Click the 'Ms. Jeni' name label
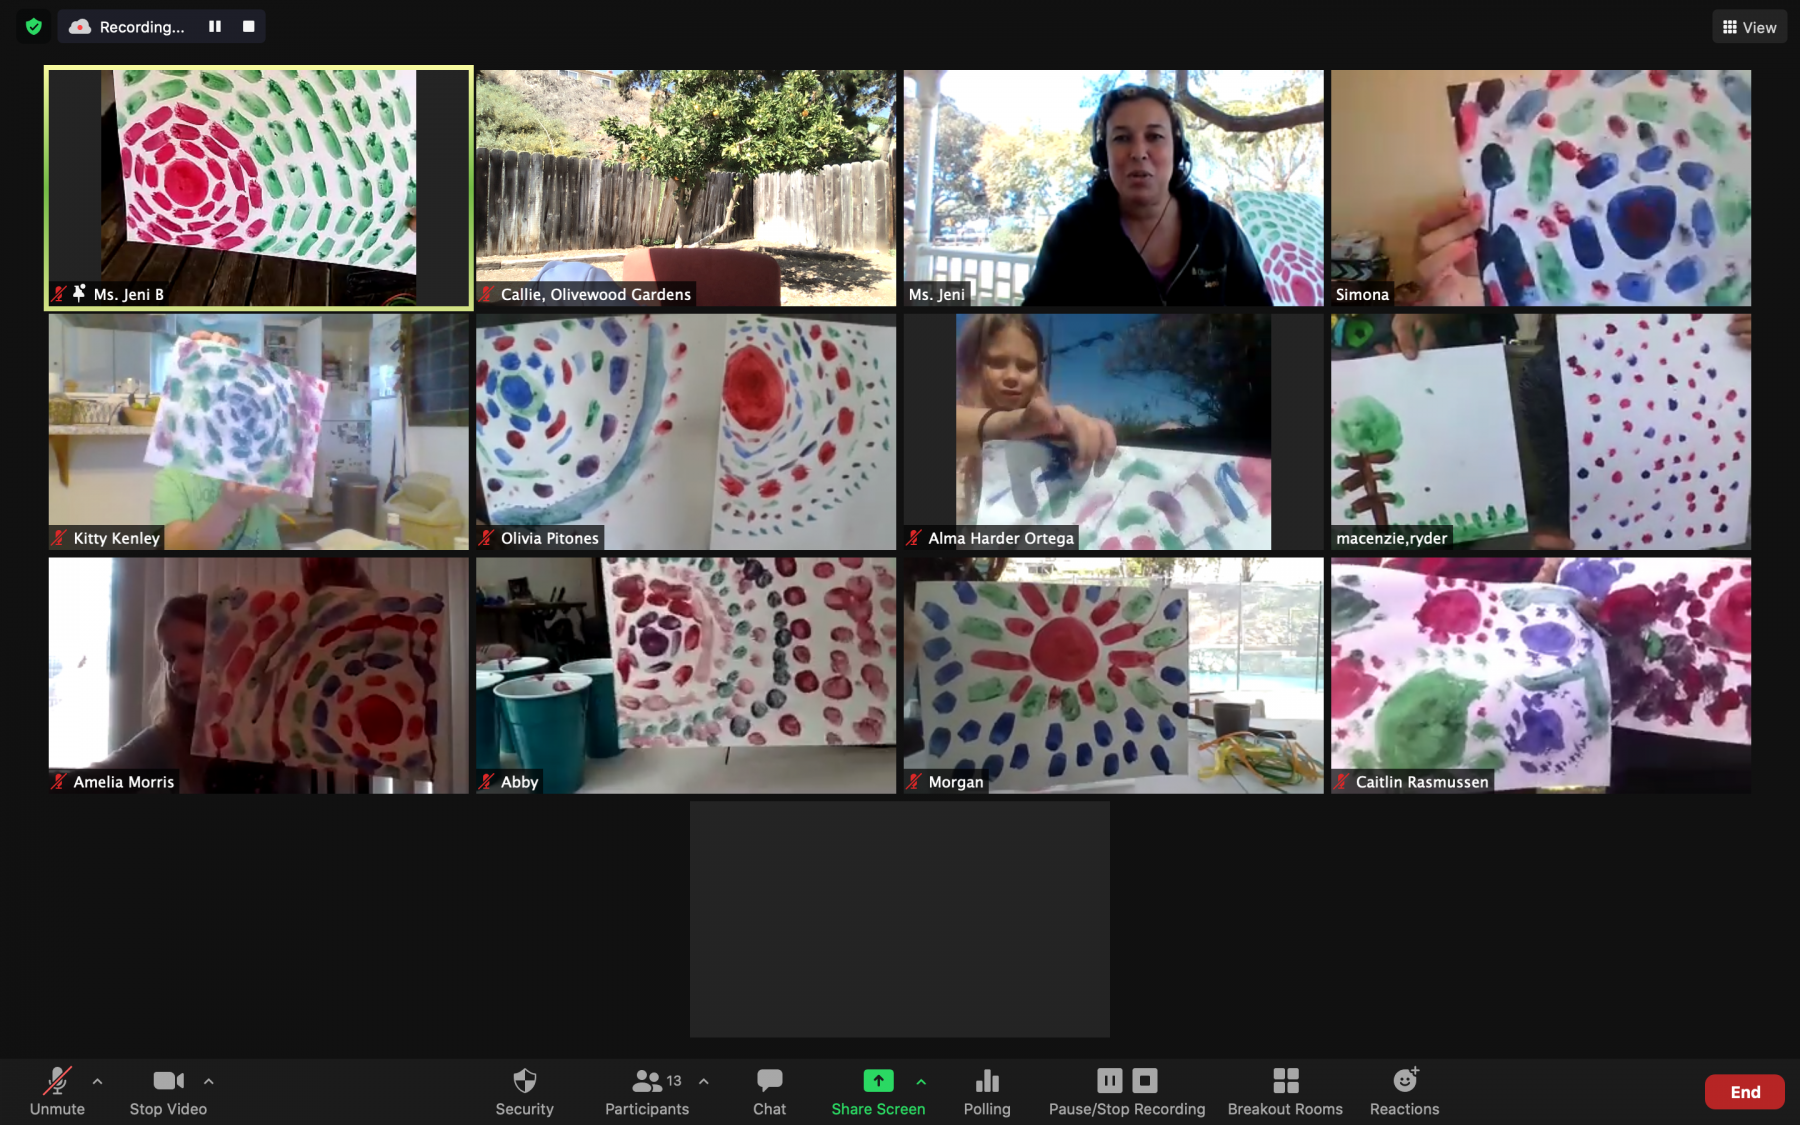This screenshot has height=1125, width=1800. point(937,294)
